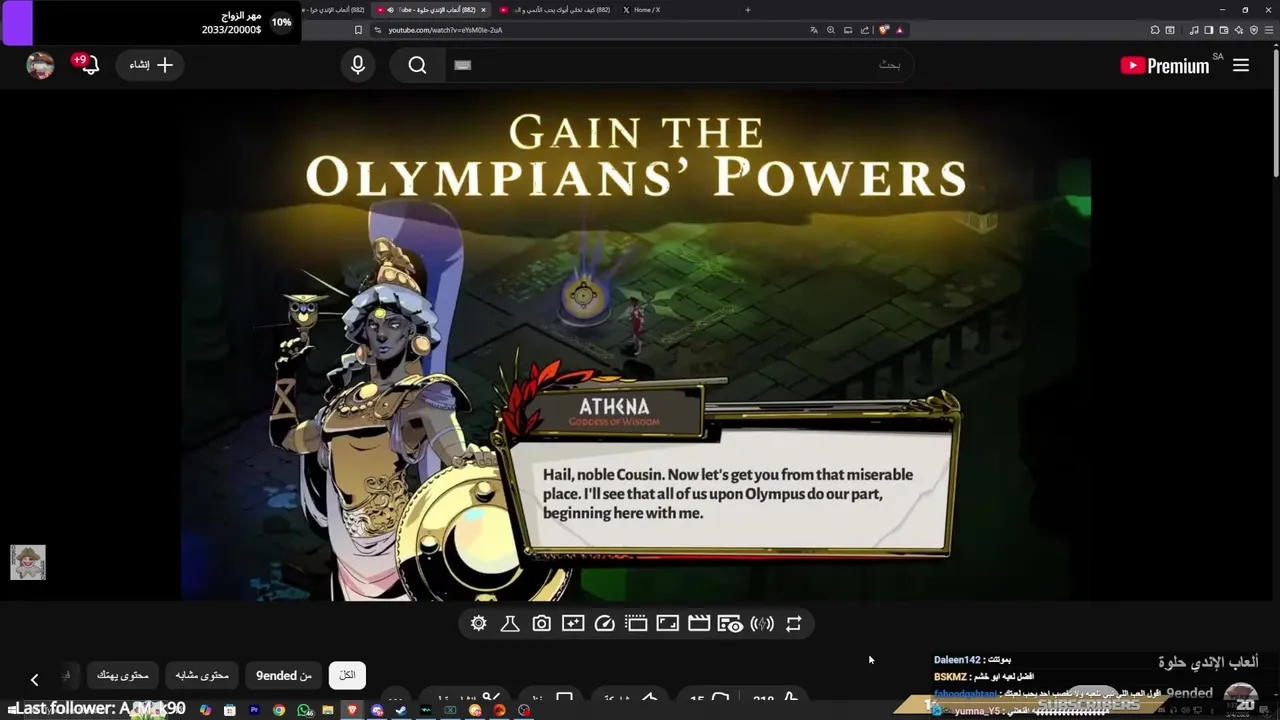Toggle the browser sidebar panel icon
Screen dimensions: 1280x720
pyautogui.click(x=1209, y=30)
